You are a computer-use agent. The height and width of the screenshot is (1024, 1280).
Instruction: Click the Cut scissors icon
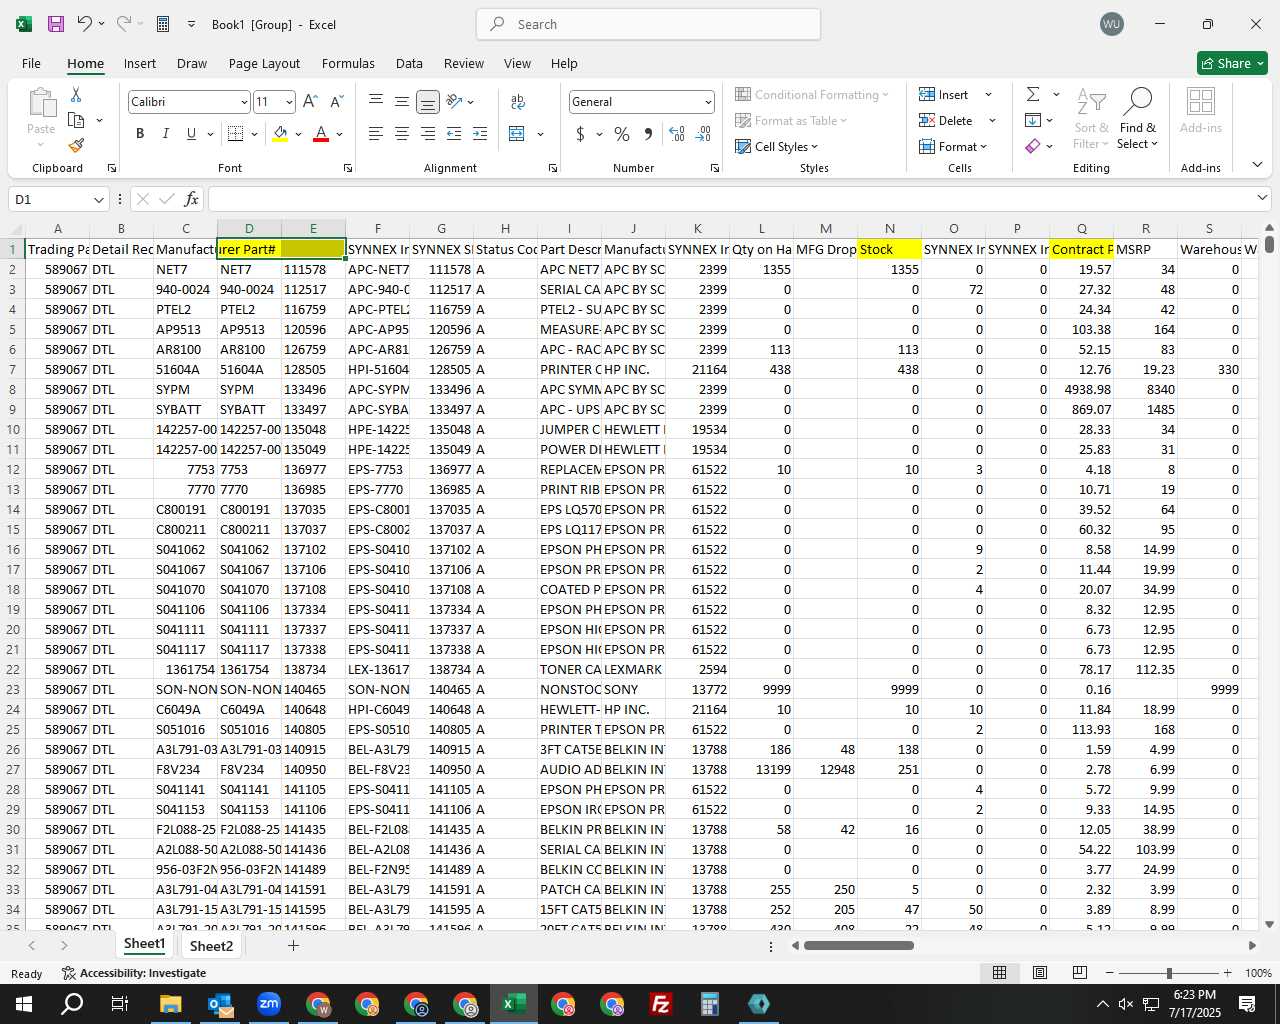click(76, 94)
